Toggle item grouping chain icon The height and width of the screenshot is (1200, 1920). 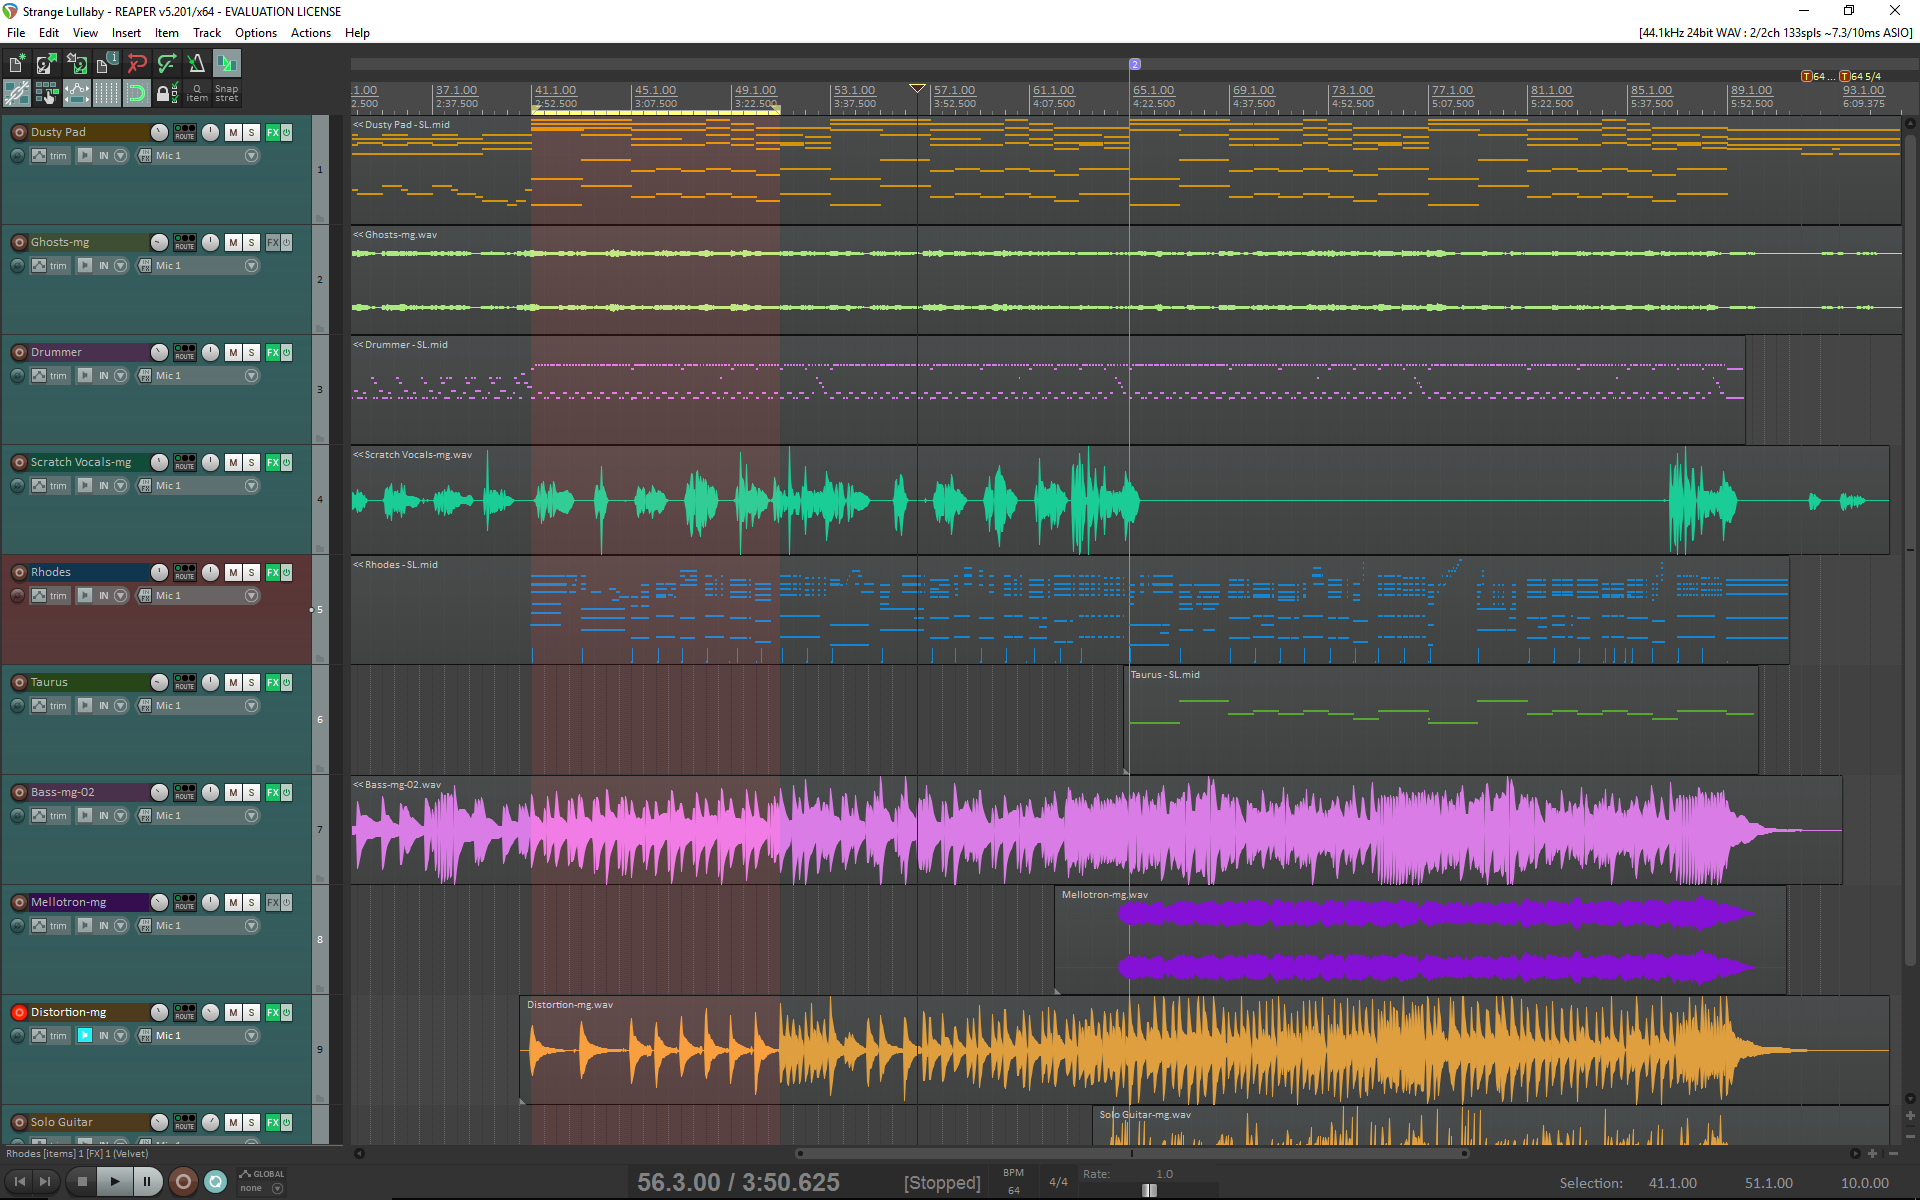(x=17, y=94)
